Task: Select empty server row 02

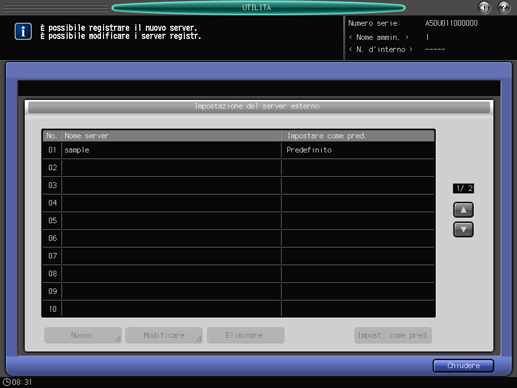Action: tap(239, 168)
